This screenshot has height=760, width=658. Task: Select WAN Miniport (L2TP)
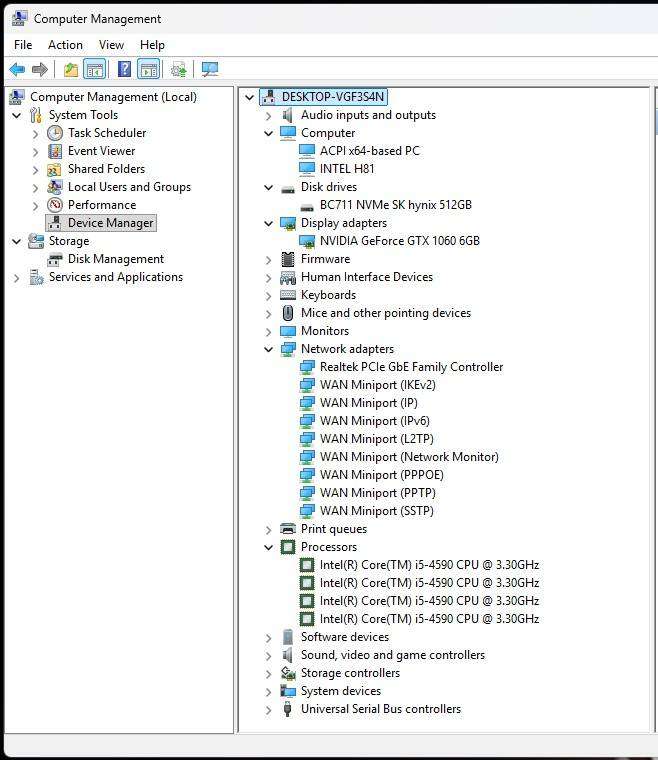pyautogui.click(x=376, y=439)
